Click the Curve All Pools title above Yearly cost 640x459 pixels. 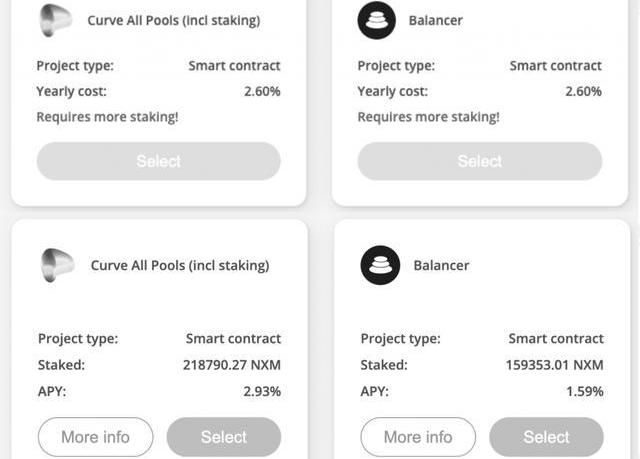(x=173, y=20)
